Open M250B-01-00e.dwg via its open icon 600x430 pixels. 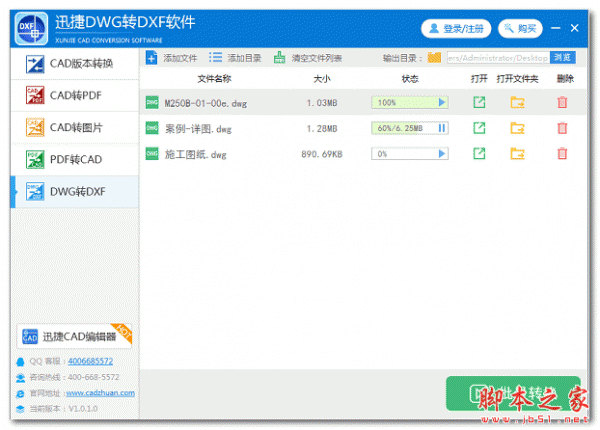point(479,102)
